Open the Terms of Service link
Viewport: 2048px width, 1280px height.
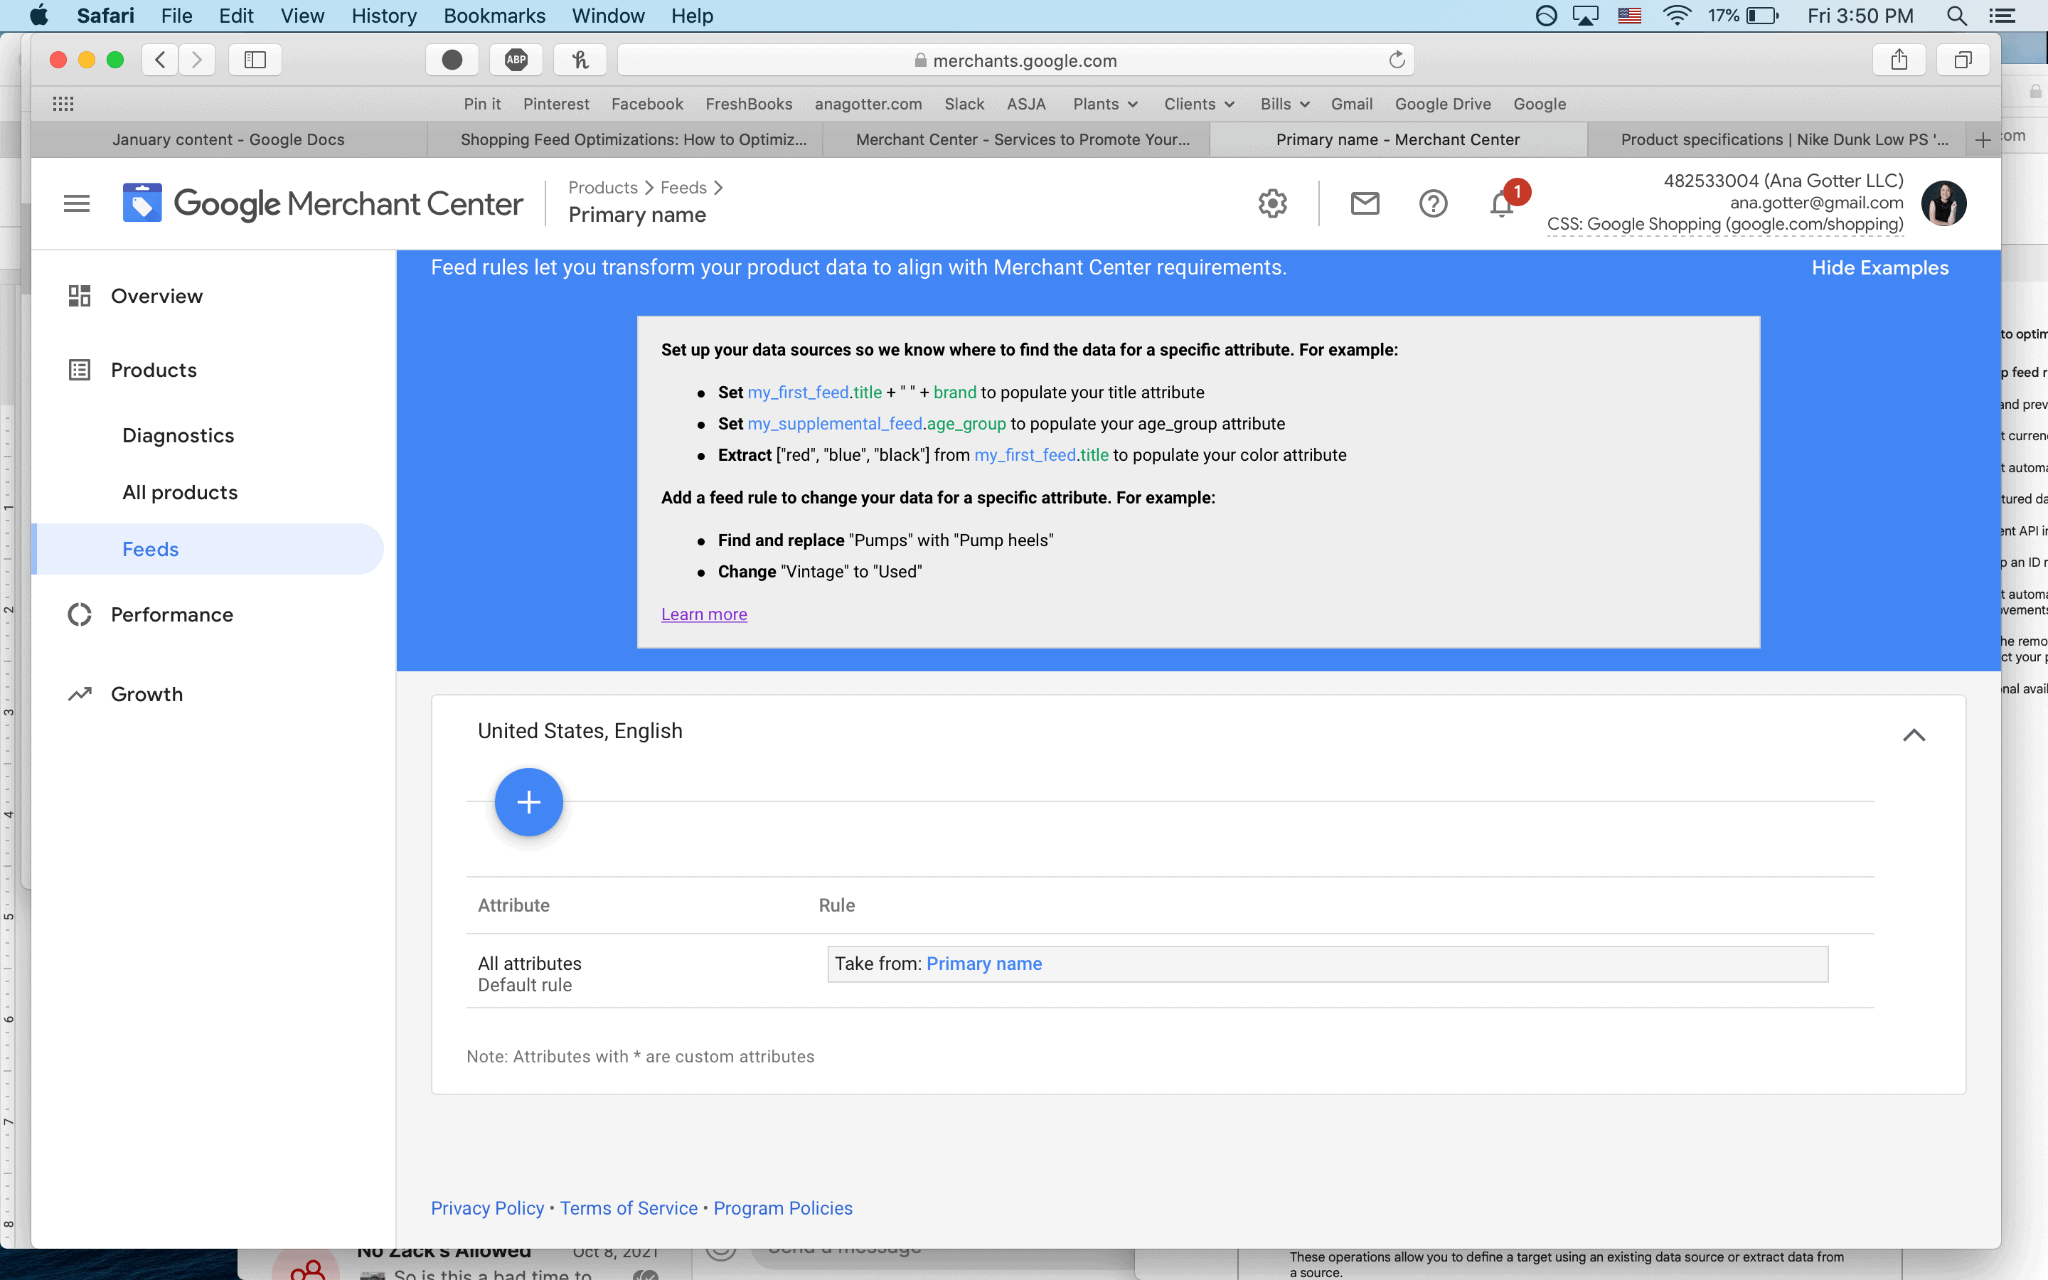click(x=629, y=1208)
